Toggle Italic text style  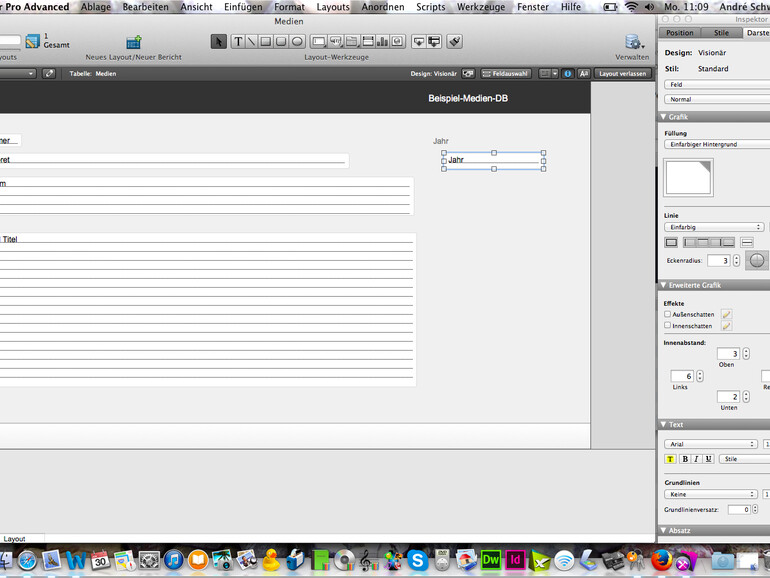[696, 459]
